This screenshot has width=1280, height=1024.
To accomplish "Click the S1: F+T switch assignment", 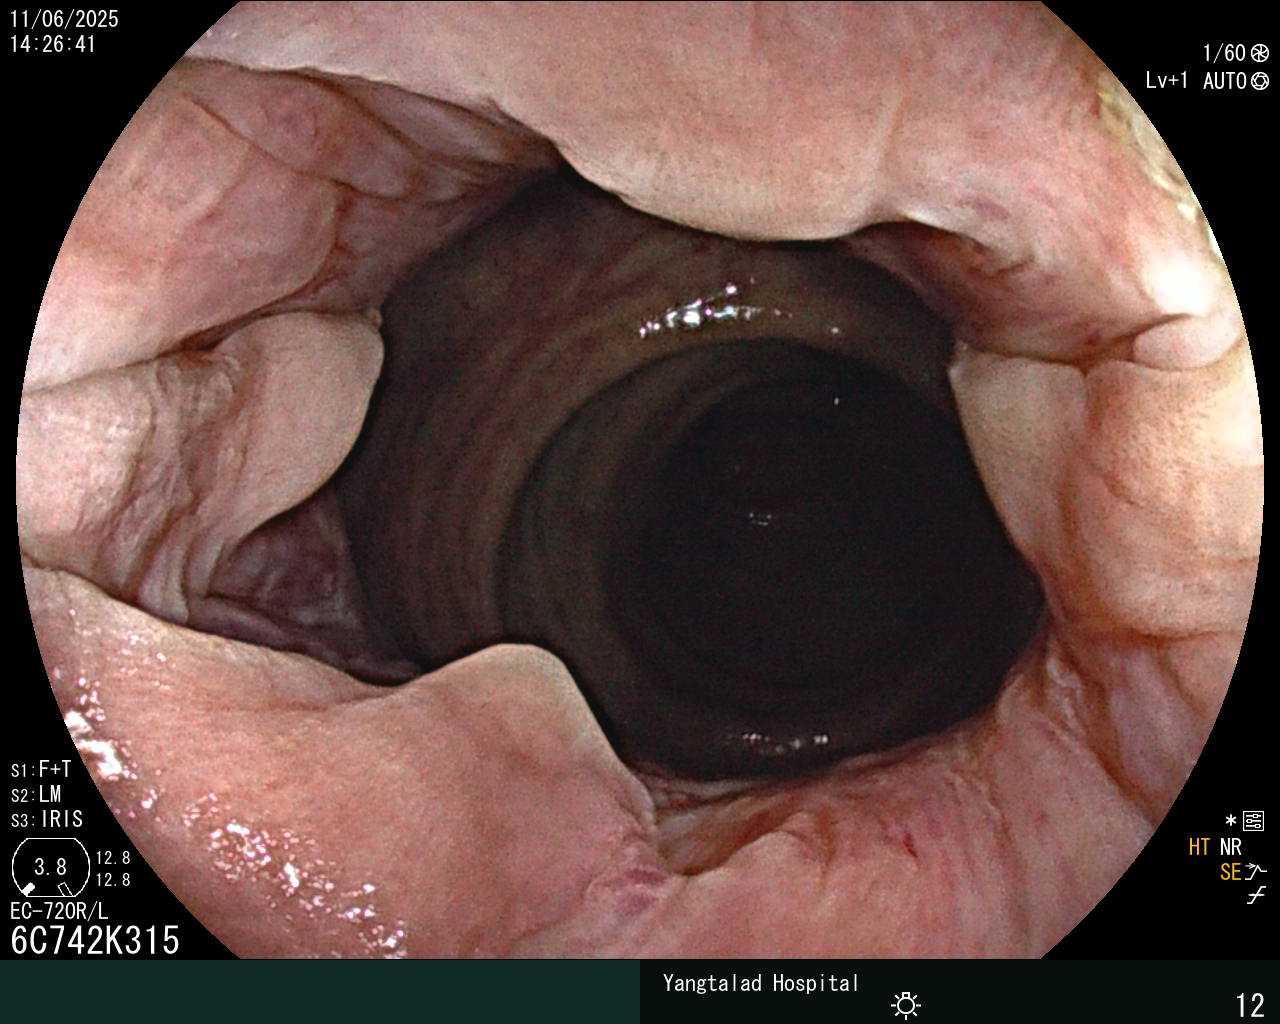I will click(x=41, y=770).
